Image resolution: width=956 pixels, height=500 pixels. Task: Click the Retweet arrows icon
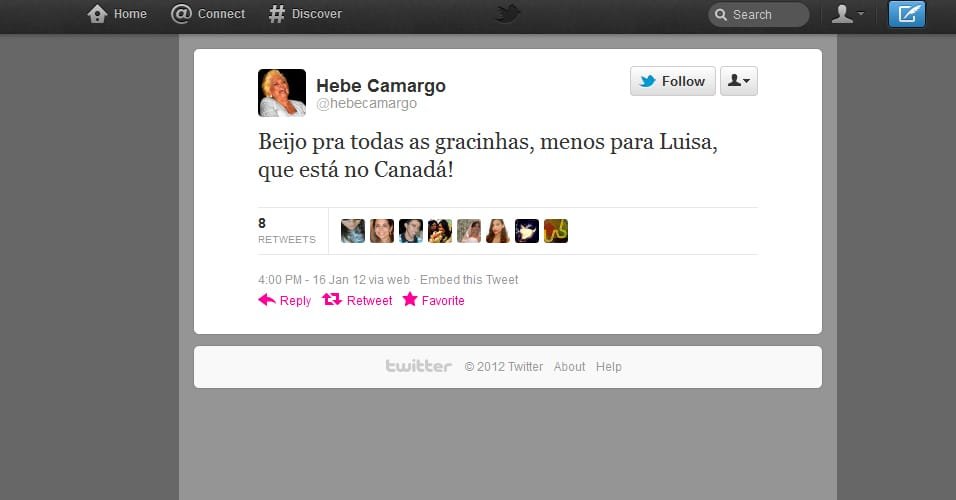(x=332, y=299)
